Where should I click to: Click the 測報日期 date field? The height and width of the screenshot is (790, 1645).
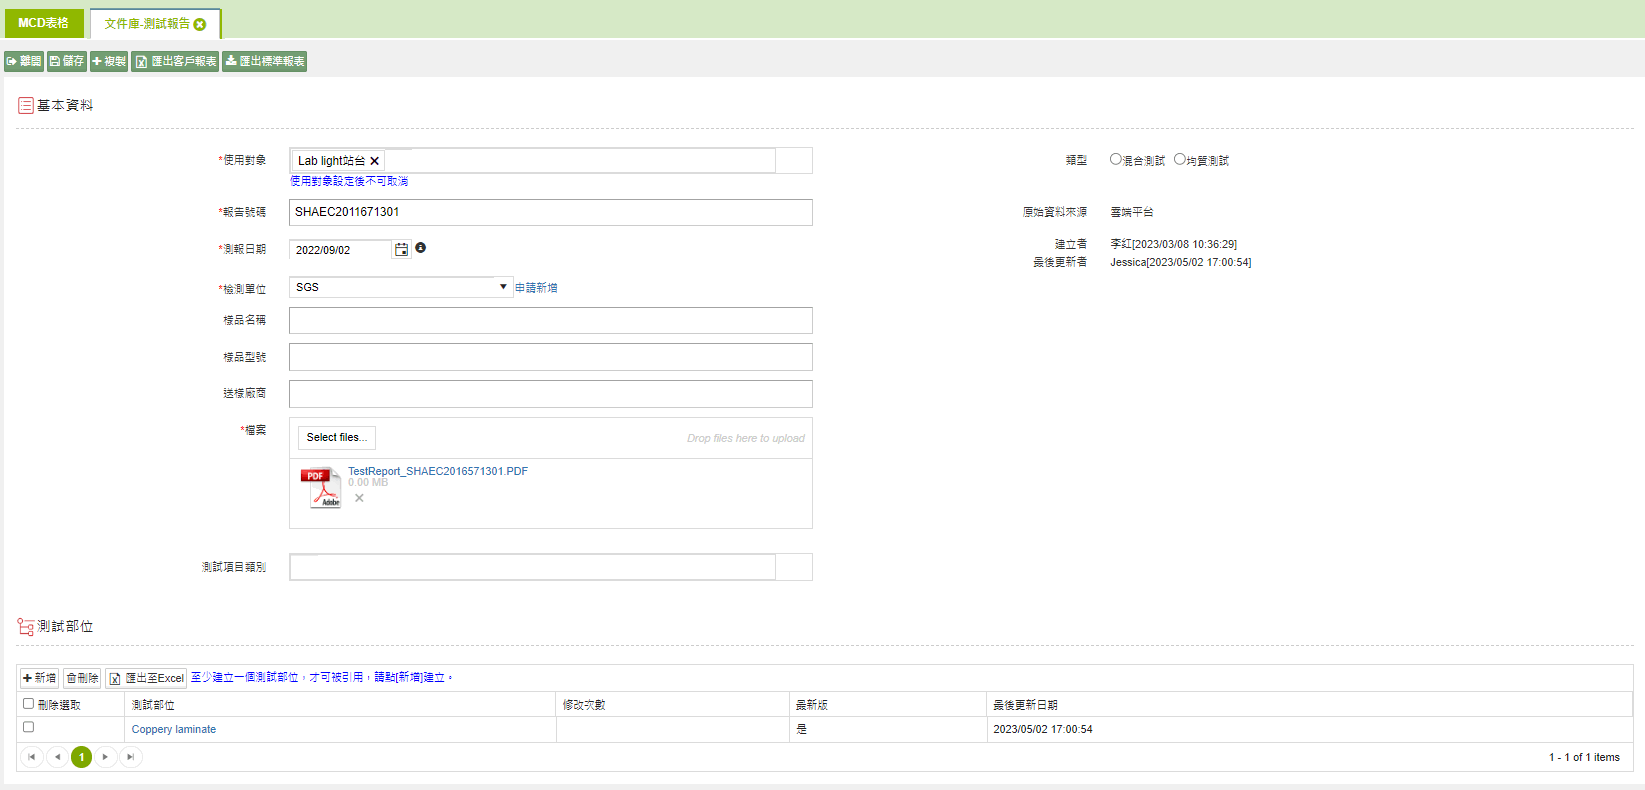[x=340, y=250]
